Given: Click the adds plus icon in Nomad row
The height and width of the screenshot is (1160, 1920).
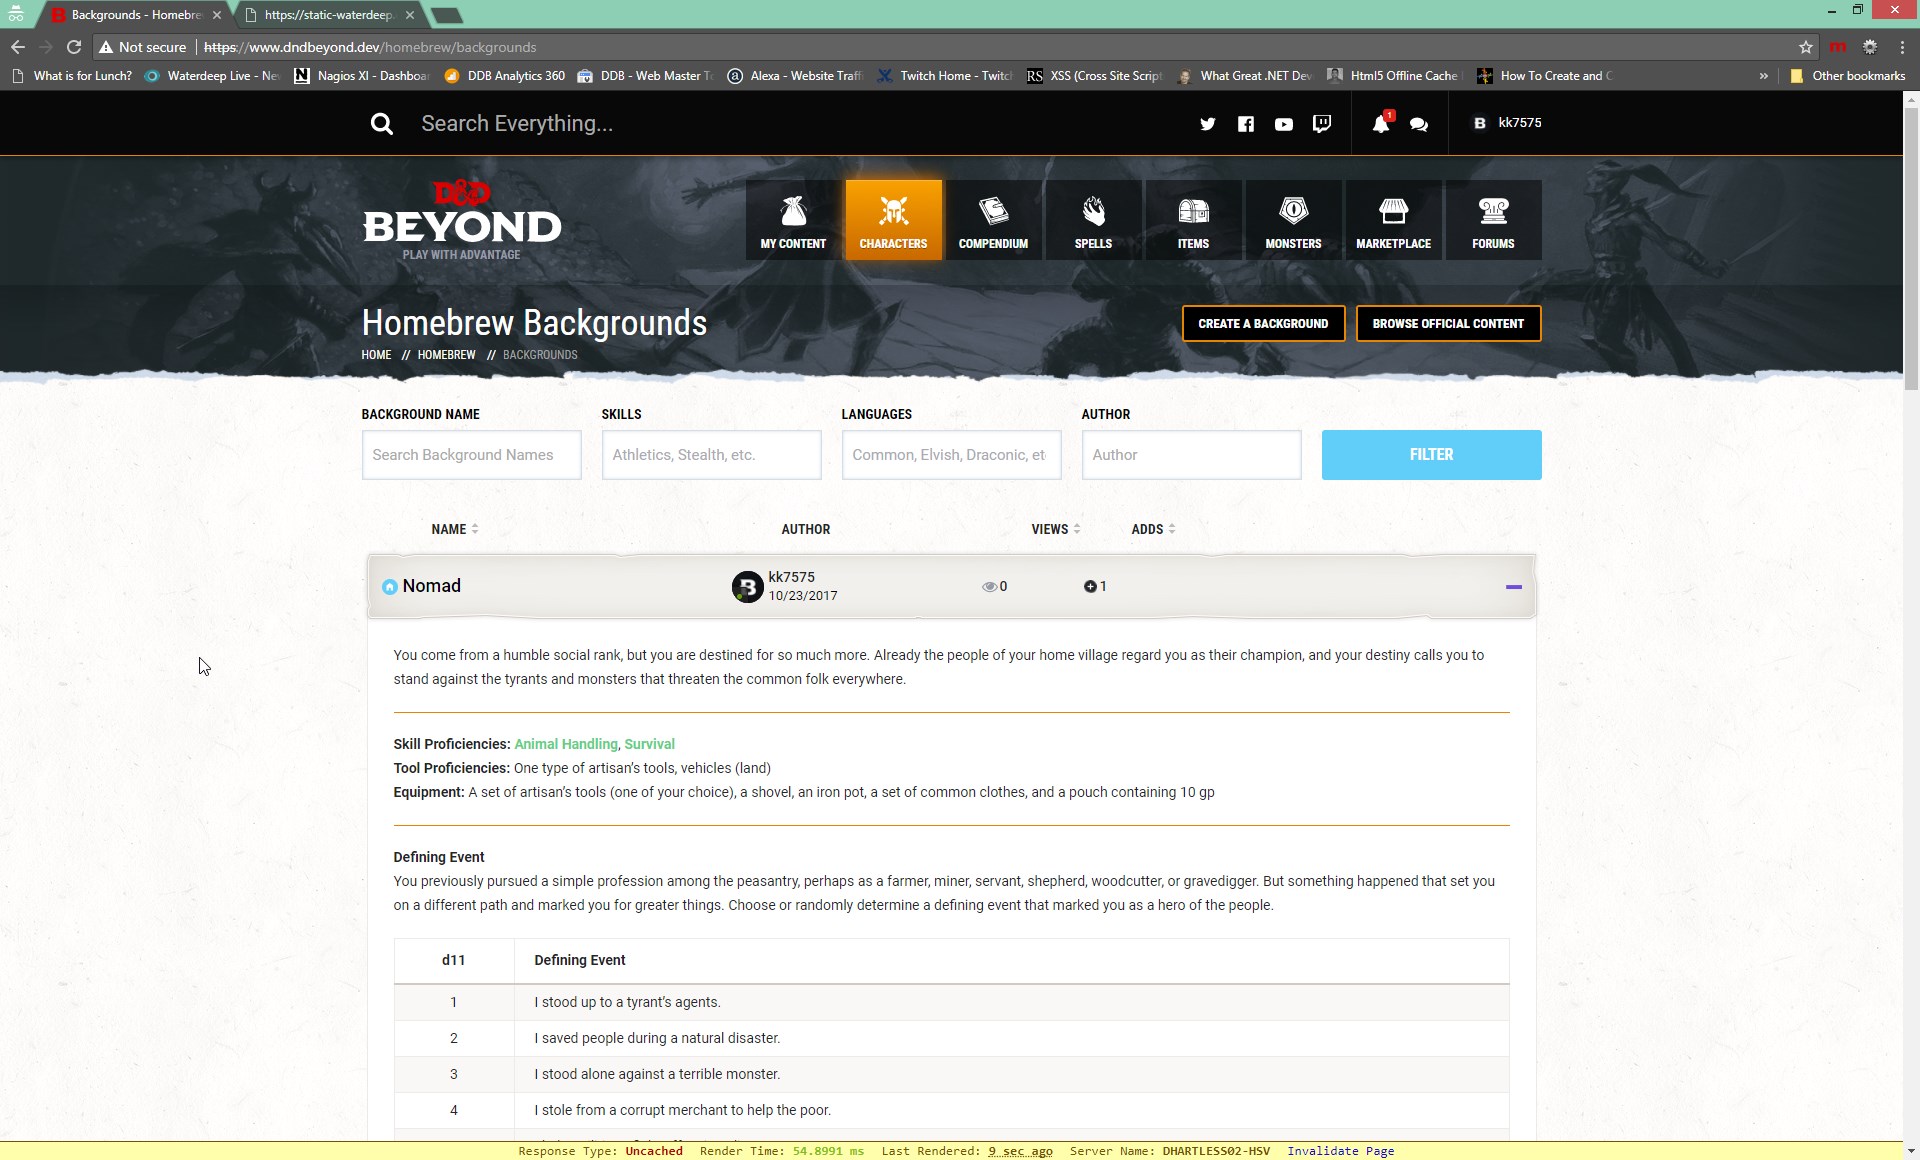Looking at the screenshot, I should tap(1090, 587).
